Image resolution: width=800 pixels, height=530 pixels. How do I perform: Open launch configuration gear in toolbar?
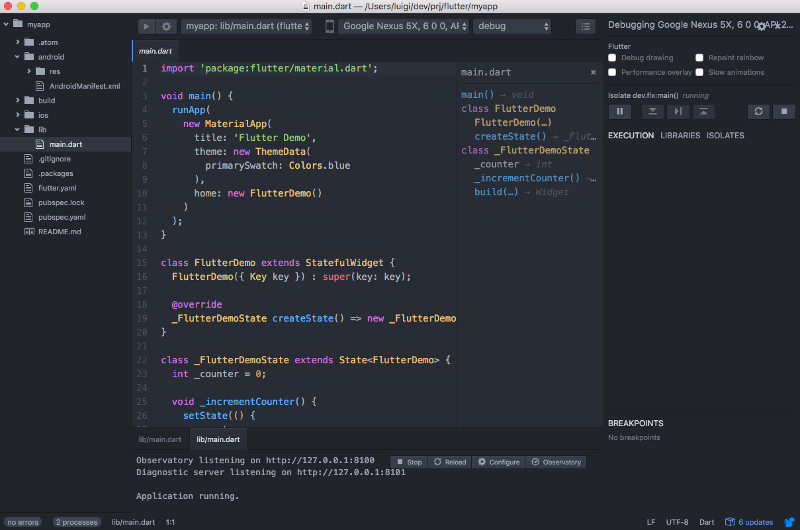pos(167,26)
